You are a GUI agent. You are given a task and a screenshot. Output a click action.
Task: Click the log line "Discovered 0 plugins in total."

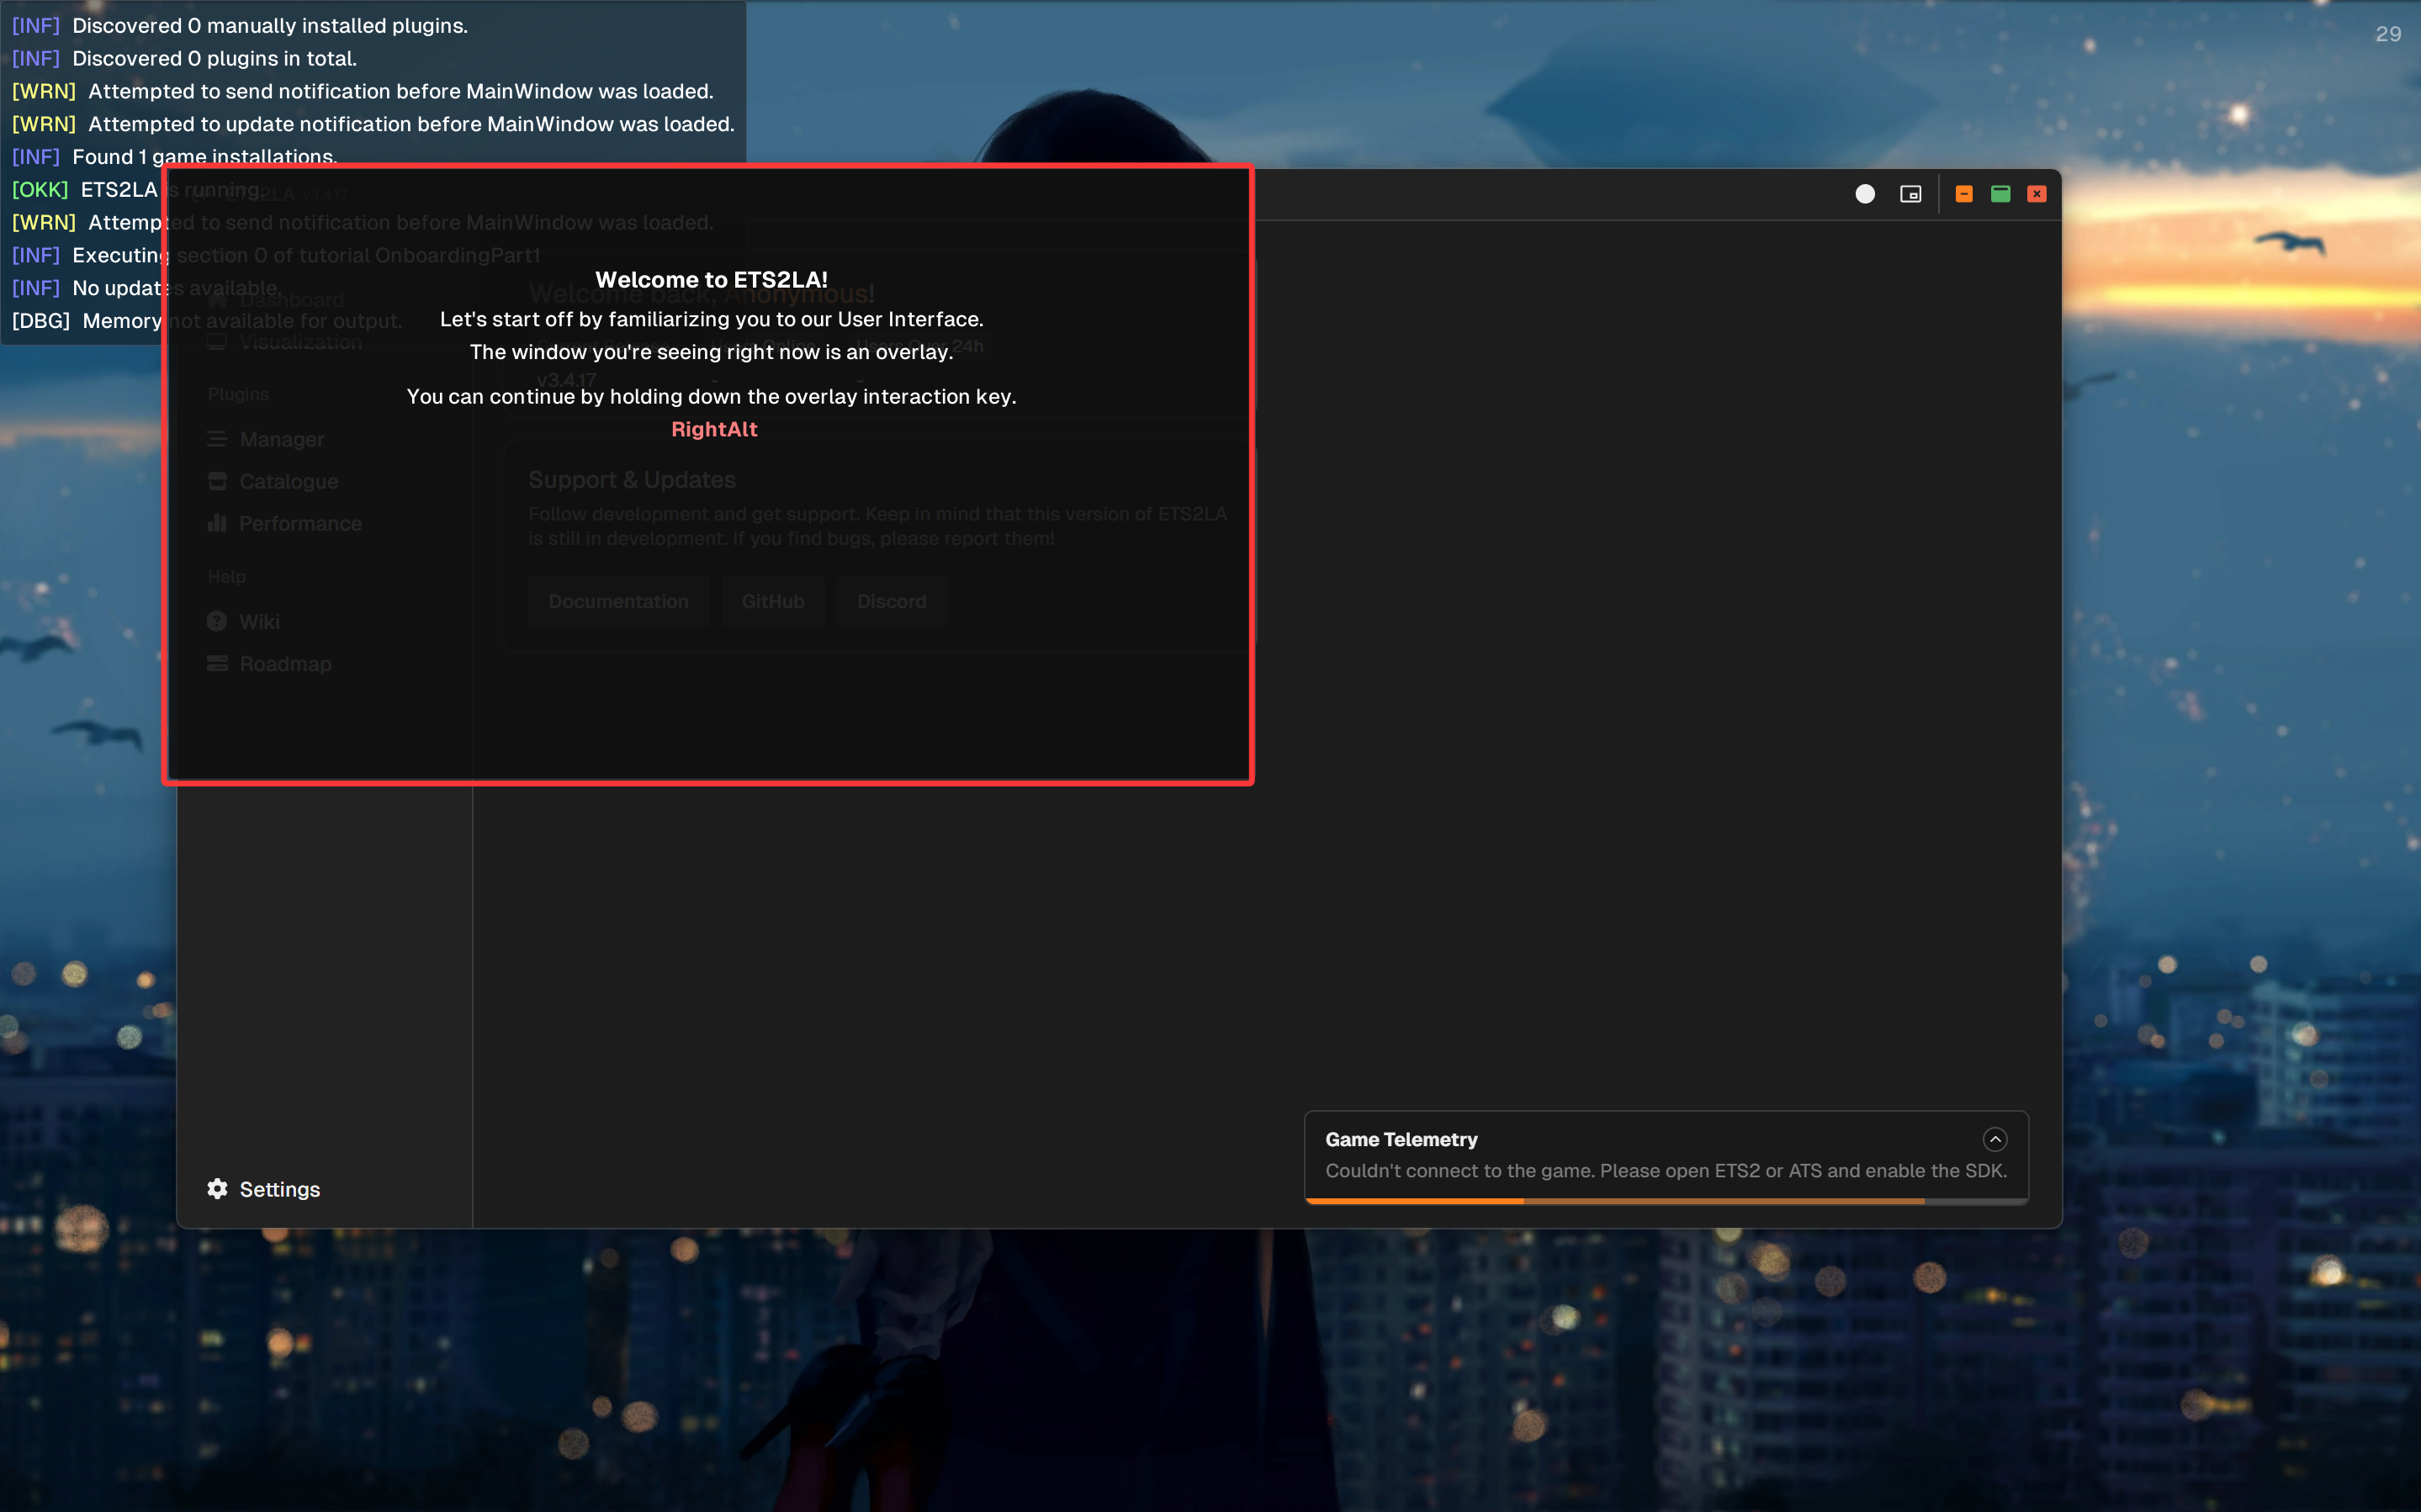pyautogui.click(x=214, y=59)
